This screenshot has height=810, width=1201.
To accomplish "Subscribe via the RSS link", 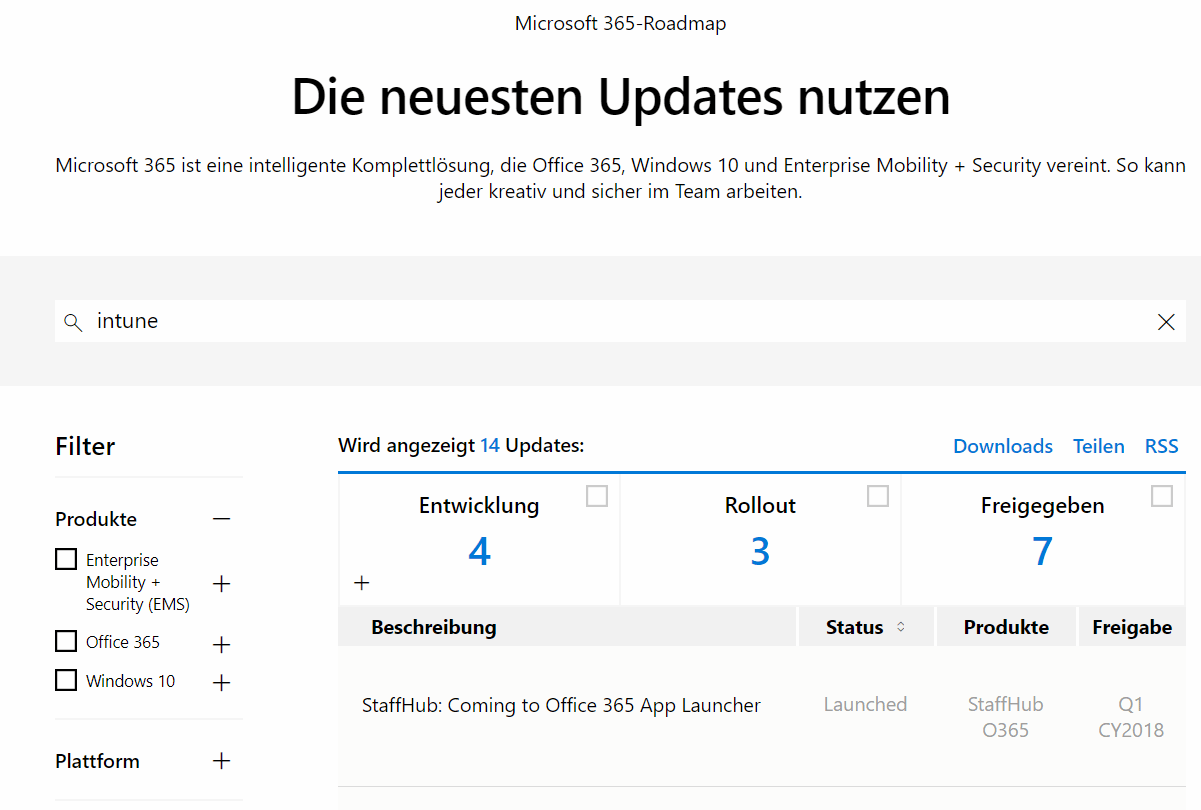I will click(x=1161, y=446).
